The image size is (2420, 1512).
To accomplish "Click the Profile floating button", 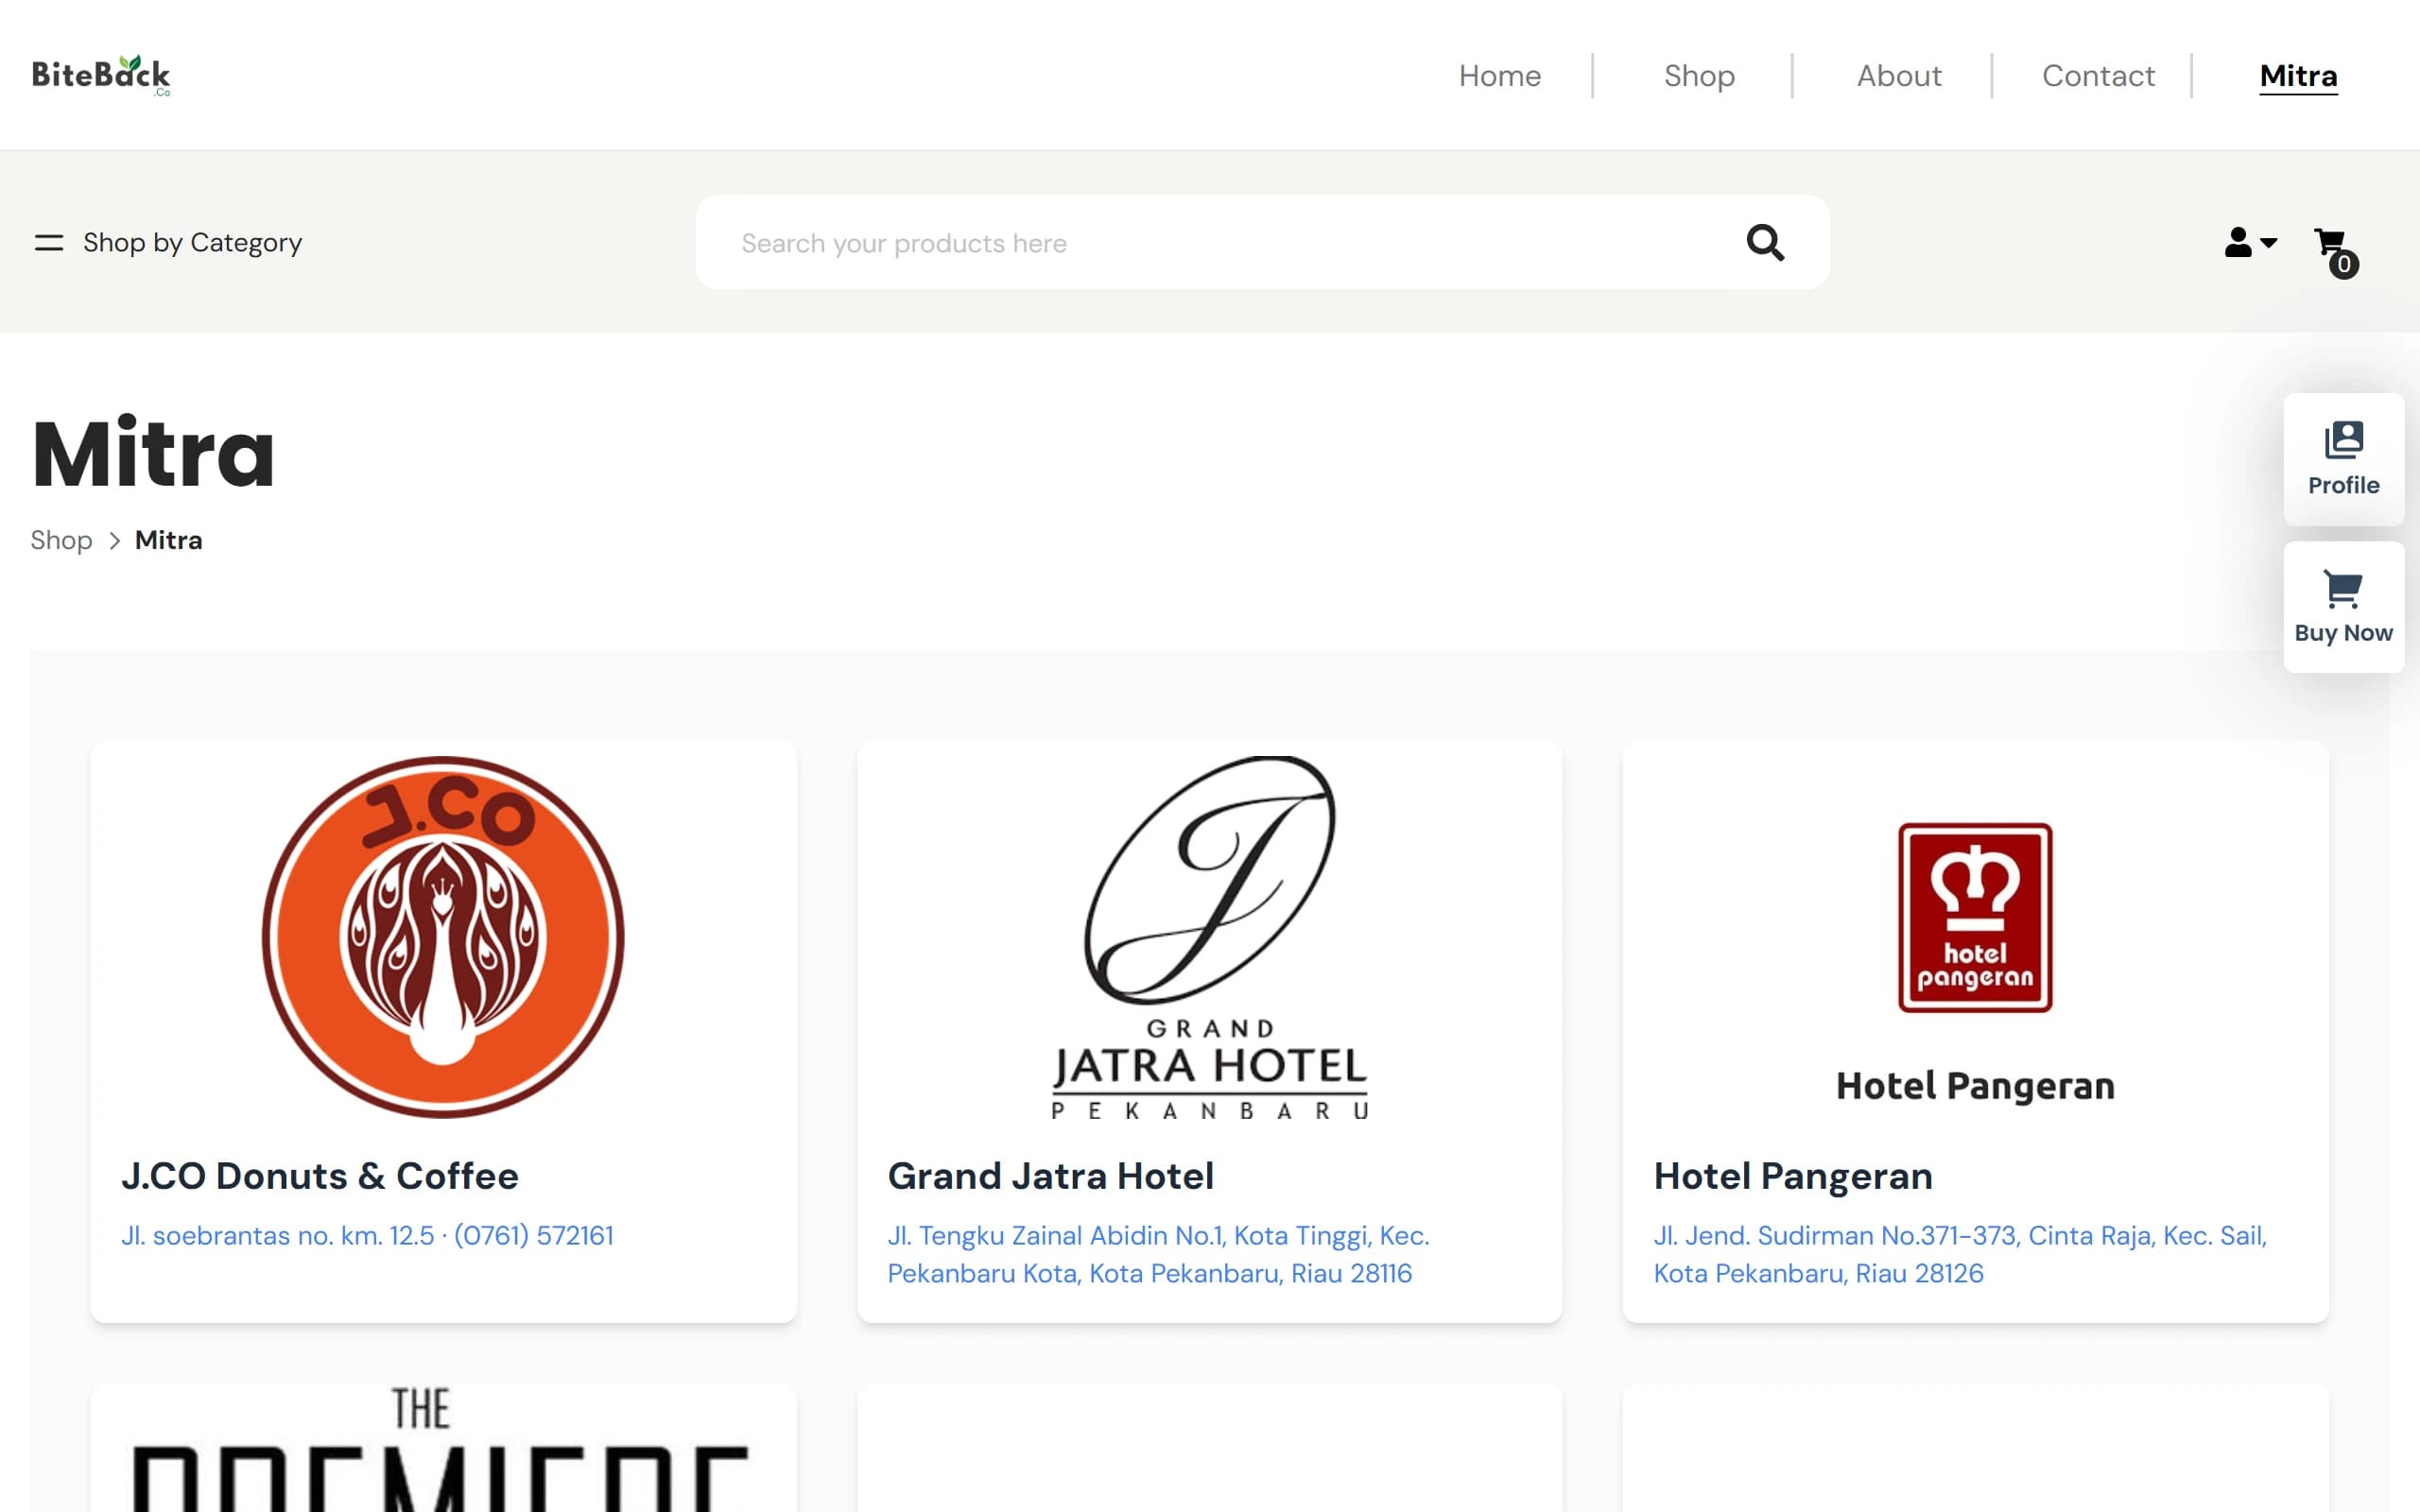I will (2343, 459).
